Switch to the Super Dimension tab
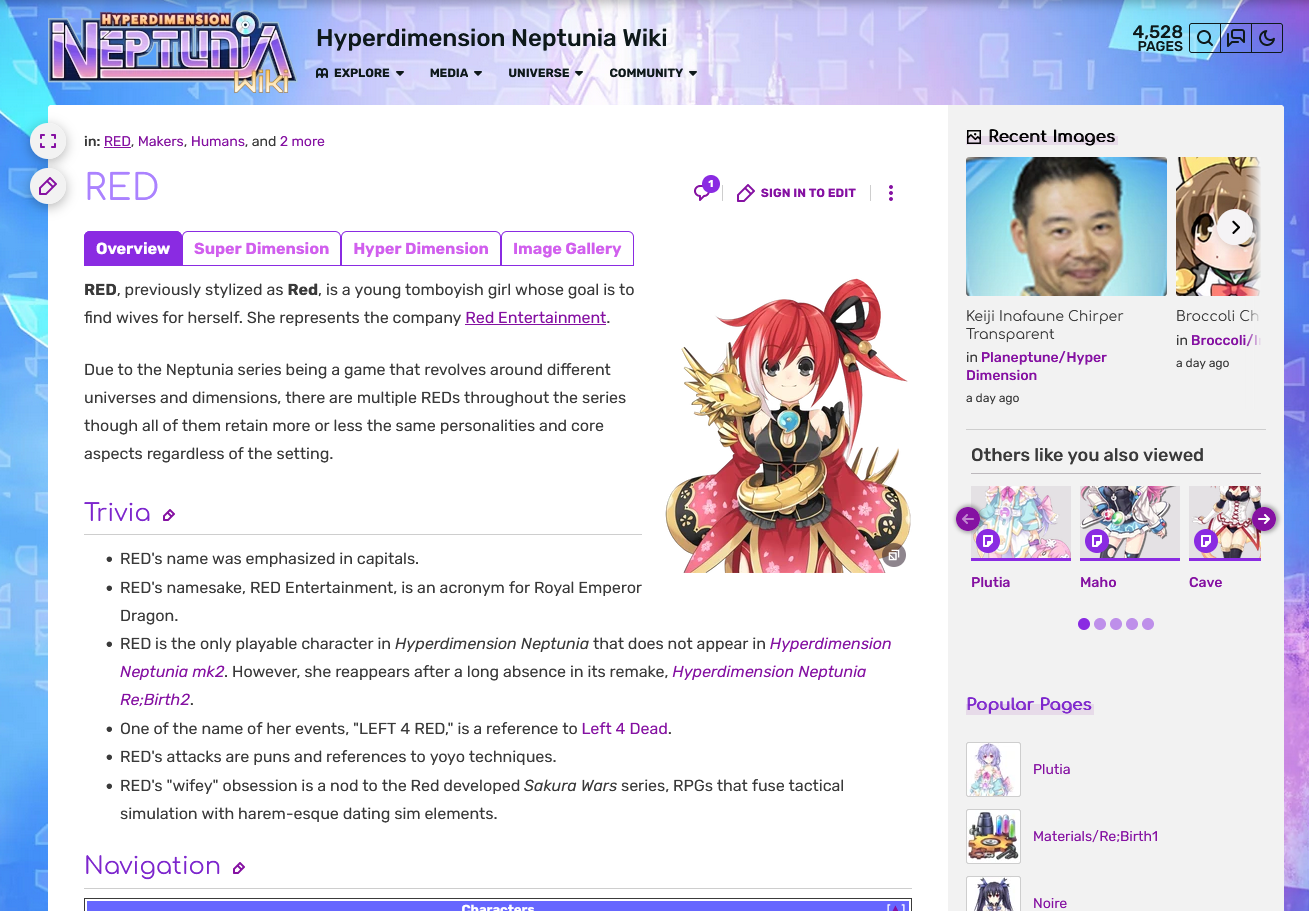 tap(261, 249)
